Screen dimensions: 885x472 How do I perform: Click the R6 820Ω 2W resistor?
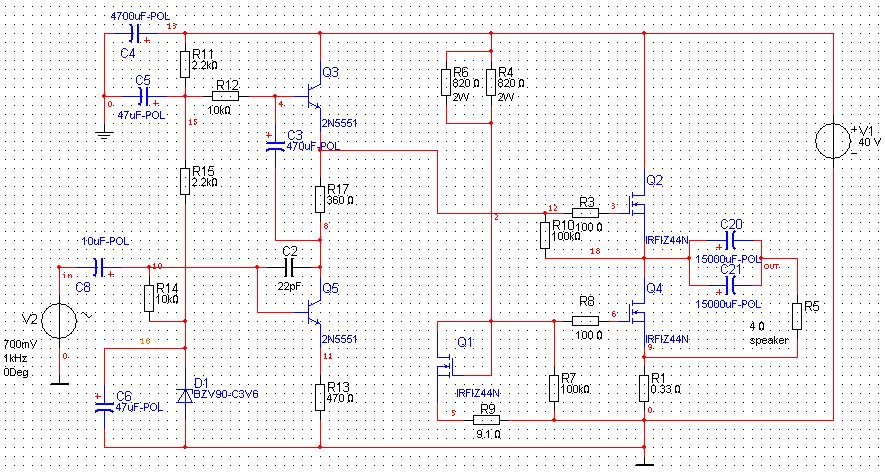(x=447, y=82)
